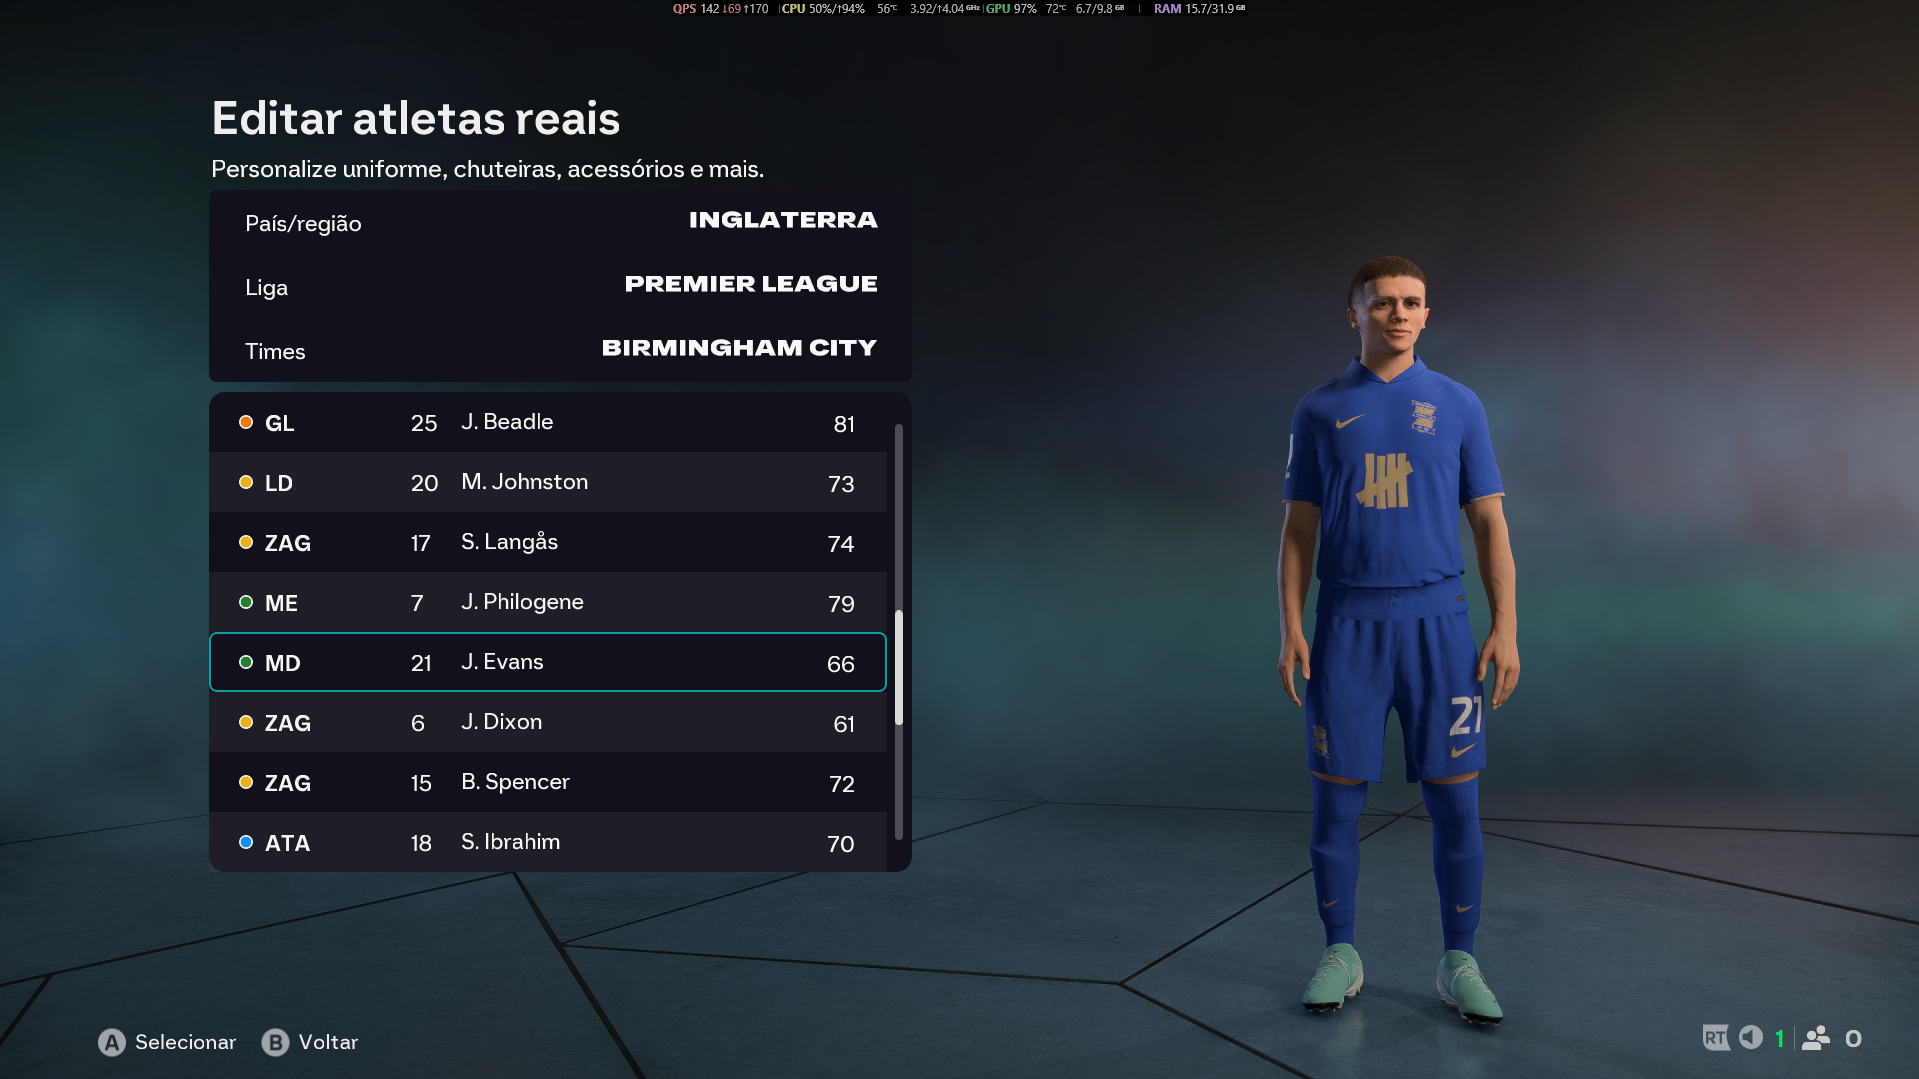Open the País/região selector showing Inglaterra
Image resolution: width=1919 pixels, height=1079 pixels.
coord(560,223)
